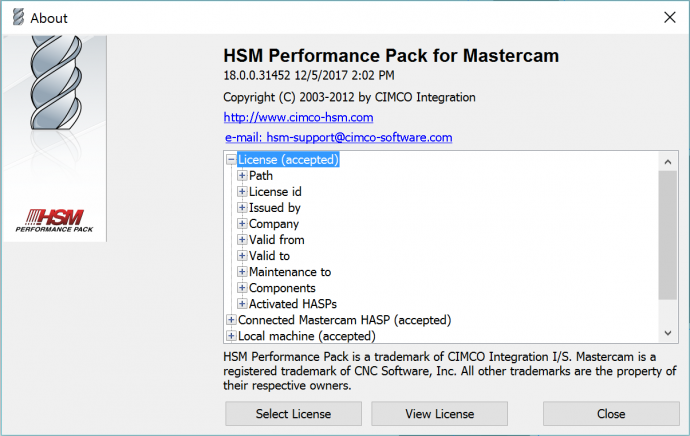Expand Local machine (accepted) node
Viewport: 690px width, 436px height.
(x=231, y=336)
